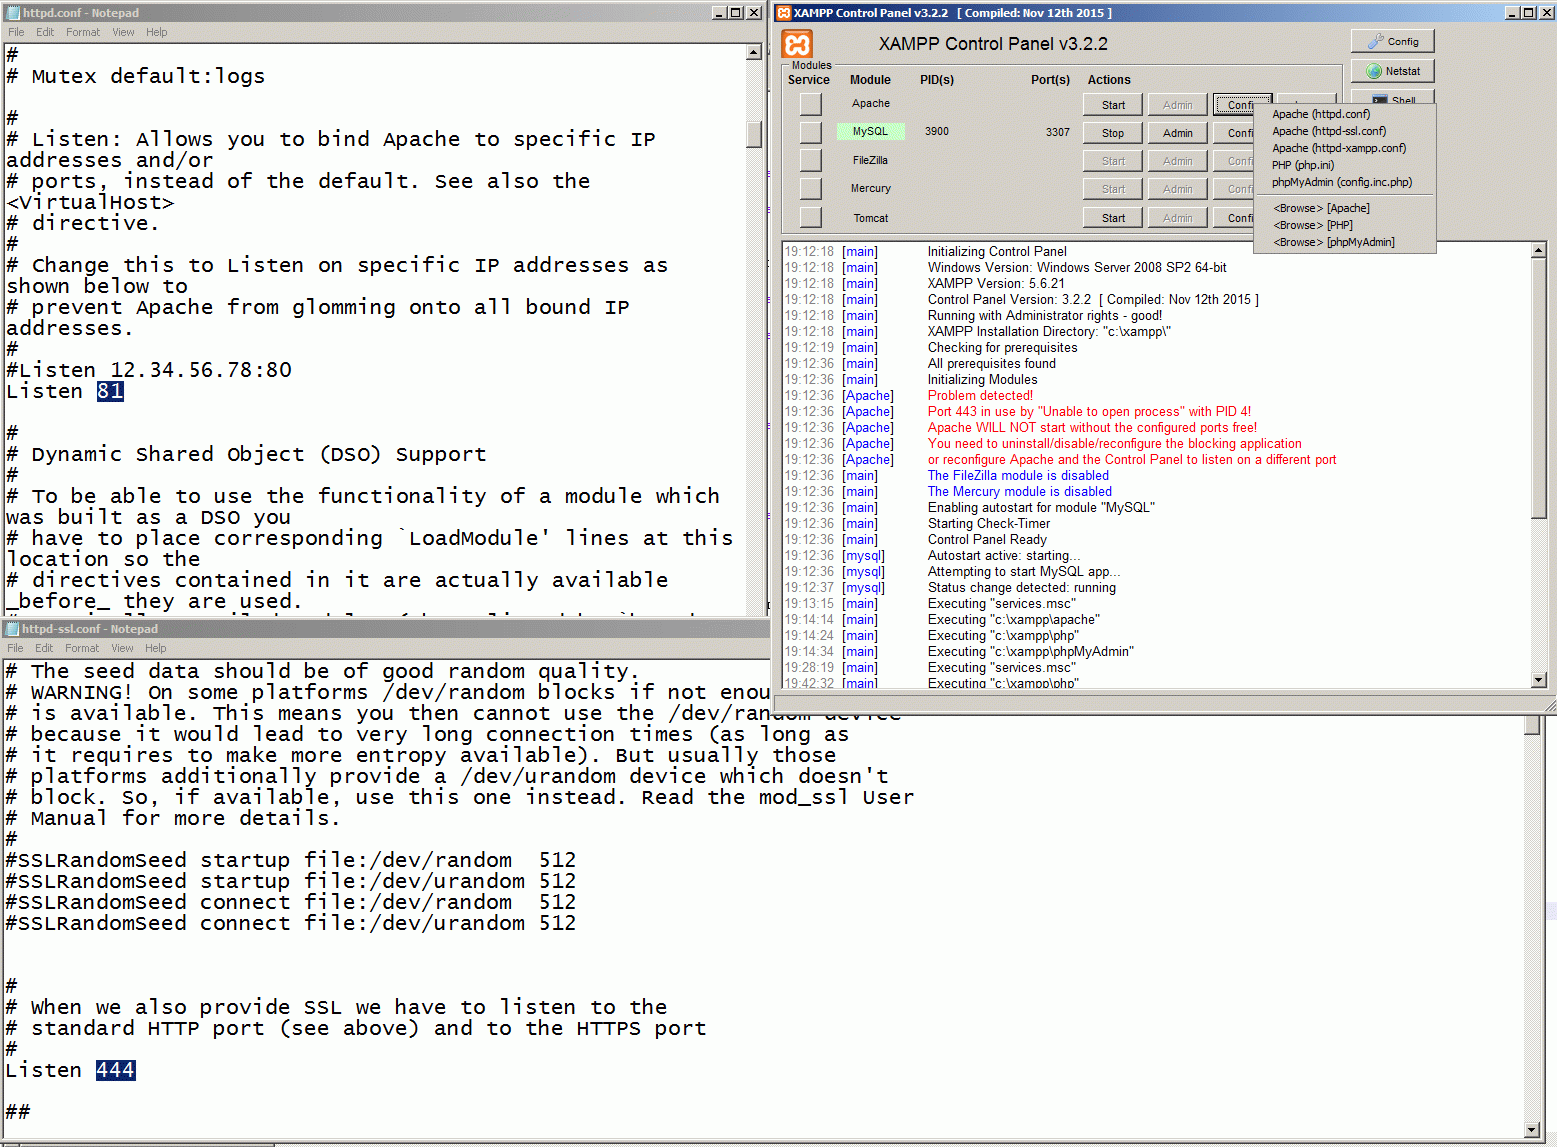Start the Apache module
The height and width of the screenshot is (1147, 1557).
[1113, 105]
